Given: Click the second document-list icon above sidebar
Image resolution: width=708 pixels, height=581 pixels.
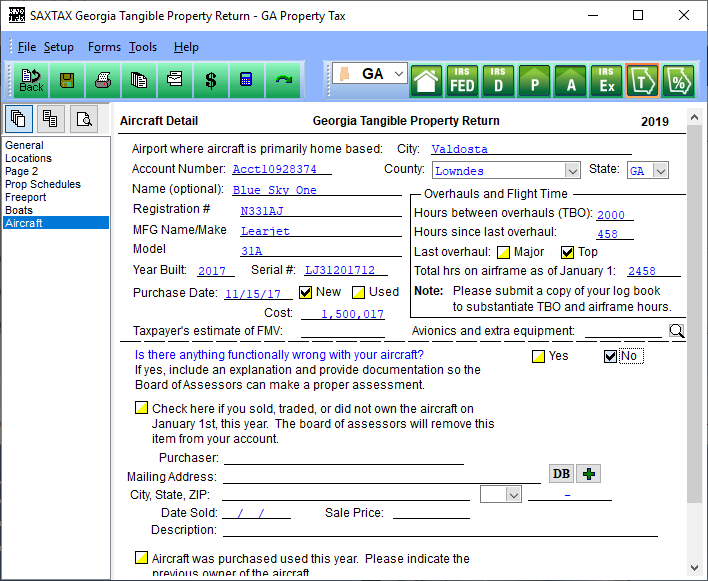Looking at the screenshot, I should 51,119.
